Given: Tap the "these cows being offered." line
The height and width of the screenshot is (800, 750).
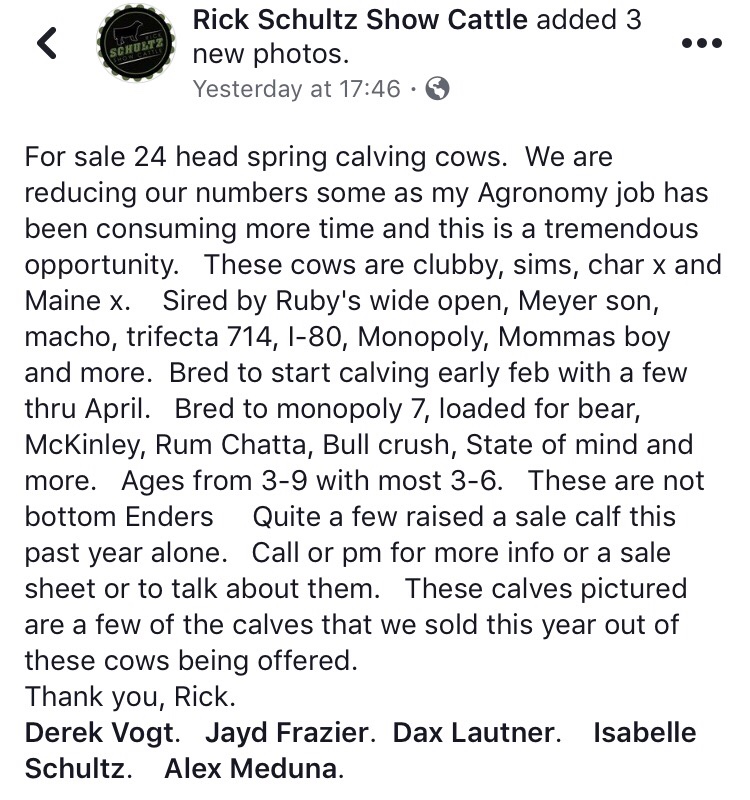Looking at the screenshot, I should click(x=191, y=660).
